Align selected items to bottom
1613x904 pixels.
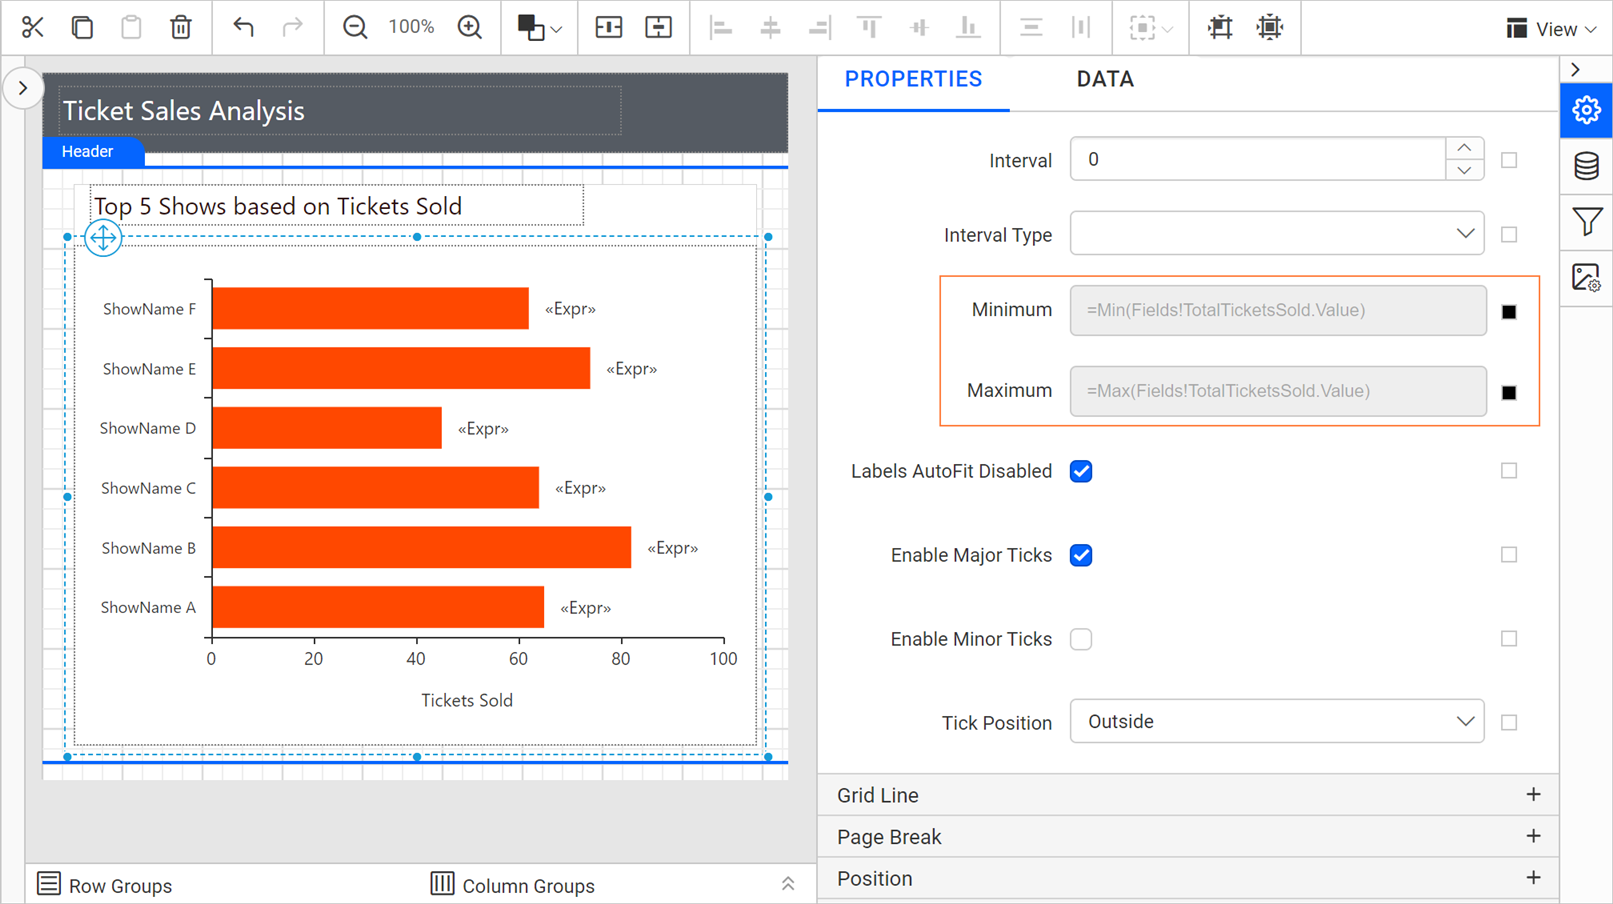pyautogui.click(x=968, y=28)
